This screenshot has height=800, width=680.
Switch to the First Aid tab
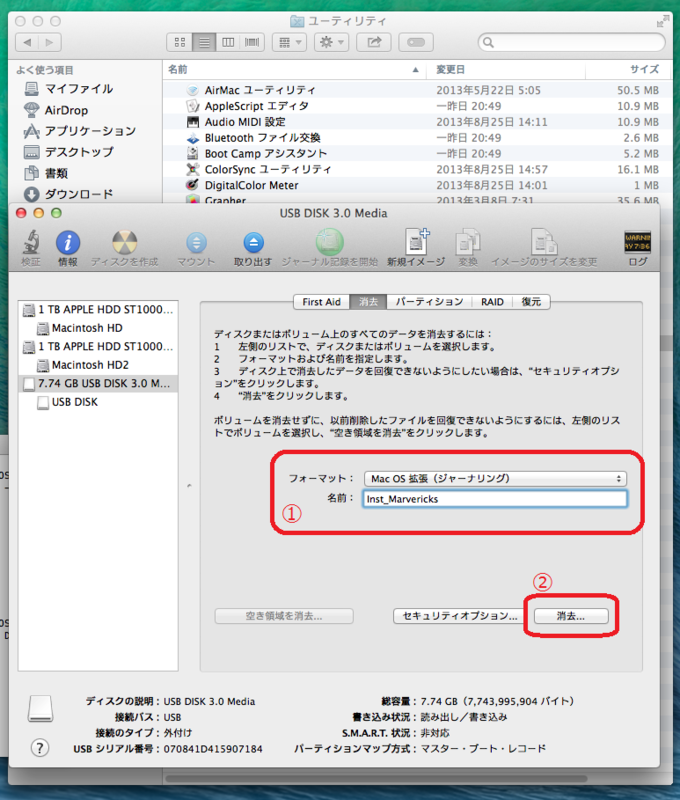click(321, 302)
